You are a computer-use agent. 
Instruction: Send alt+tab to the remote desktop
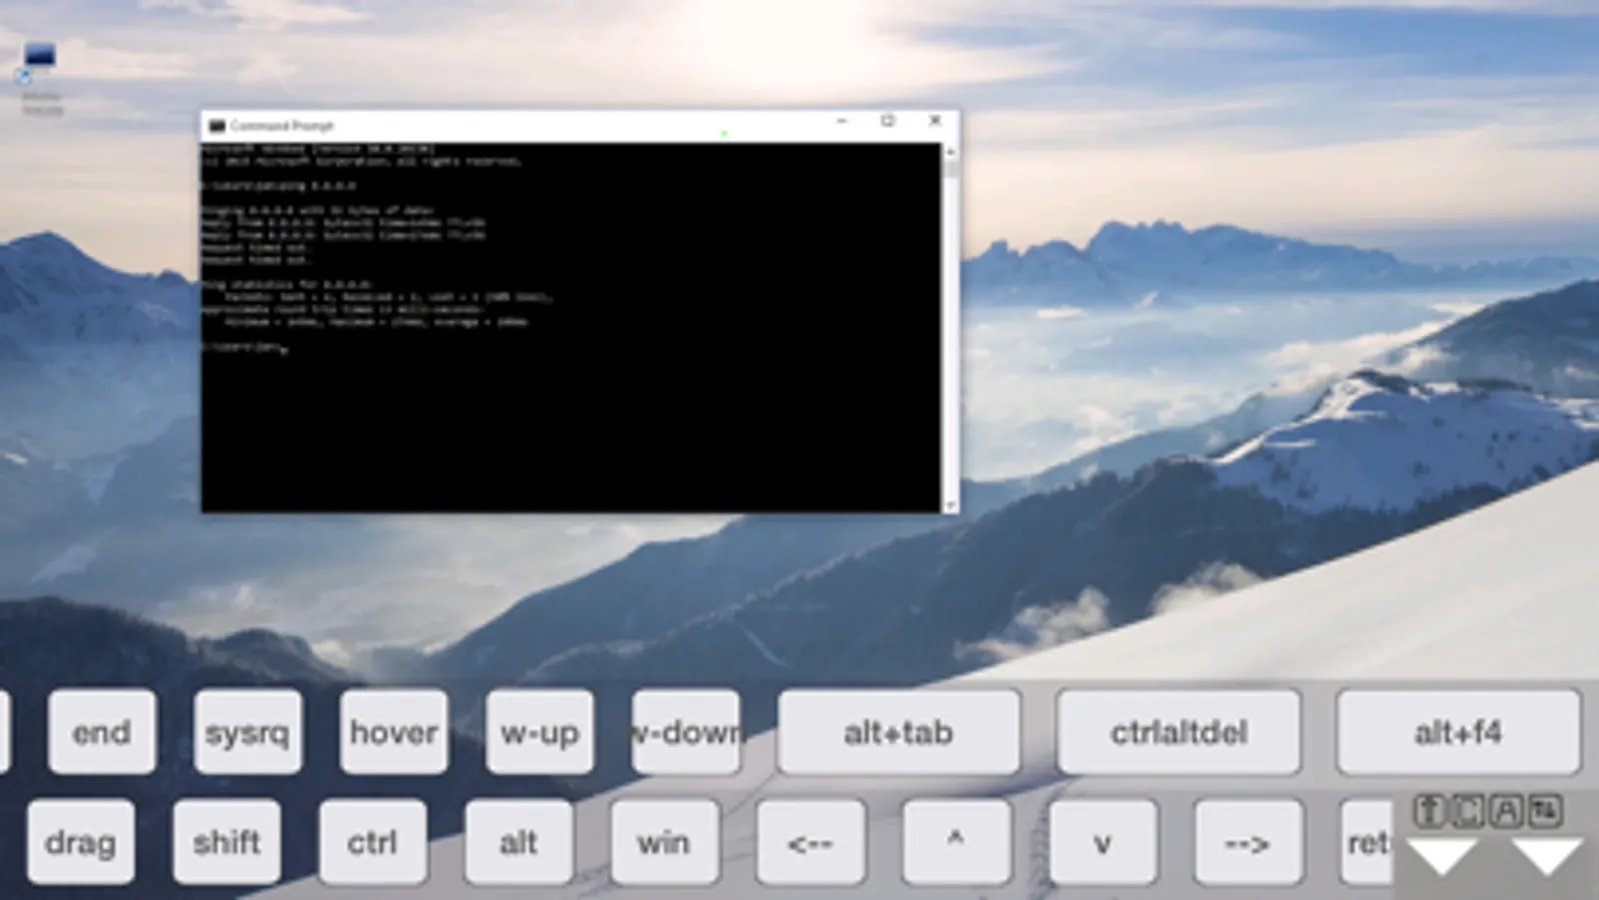[899, 732]
